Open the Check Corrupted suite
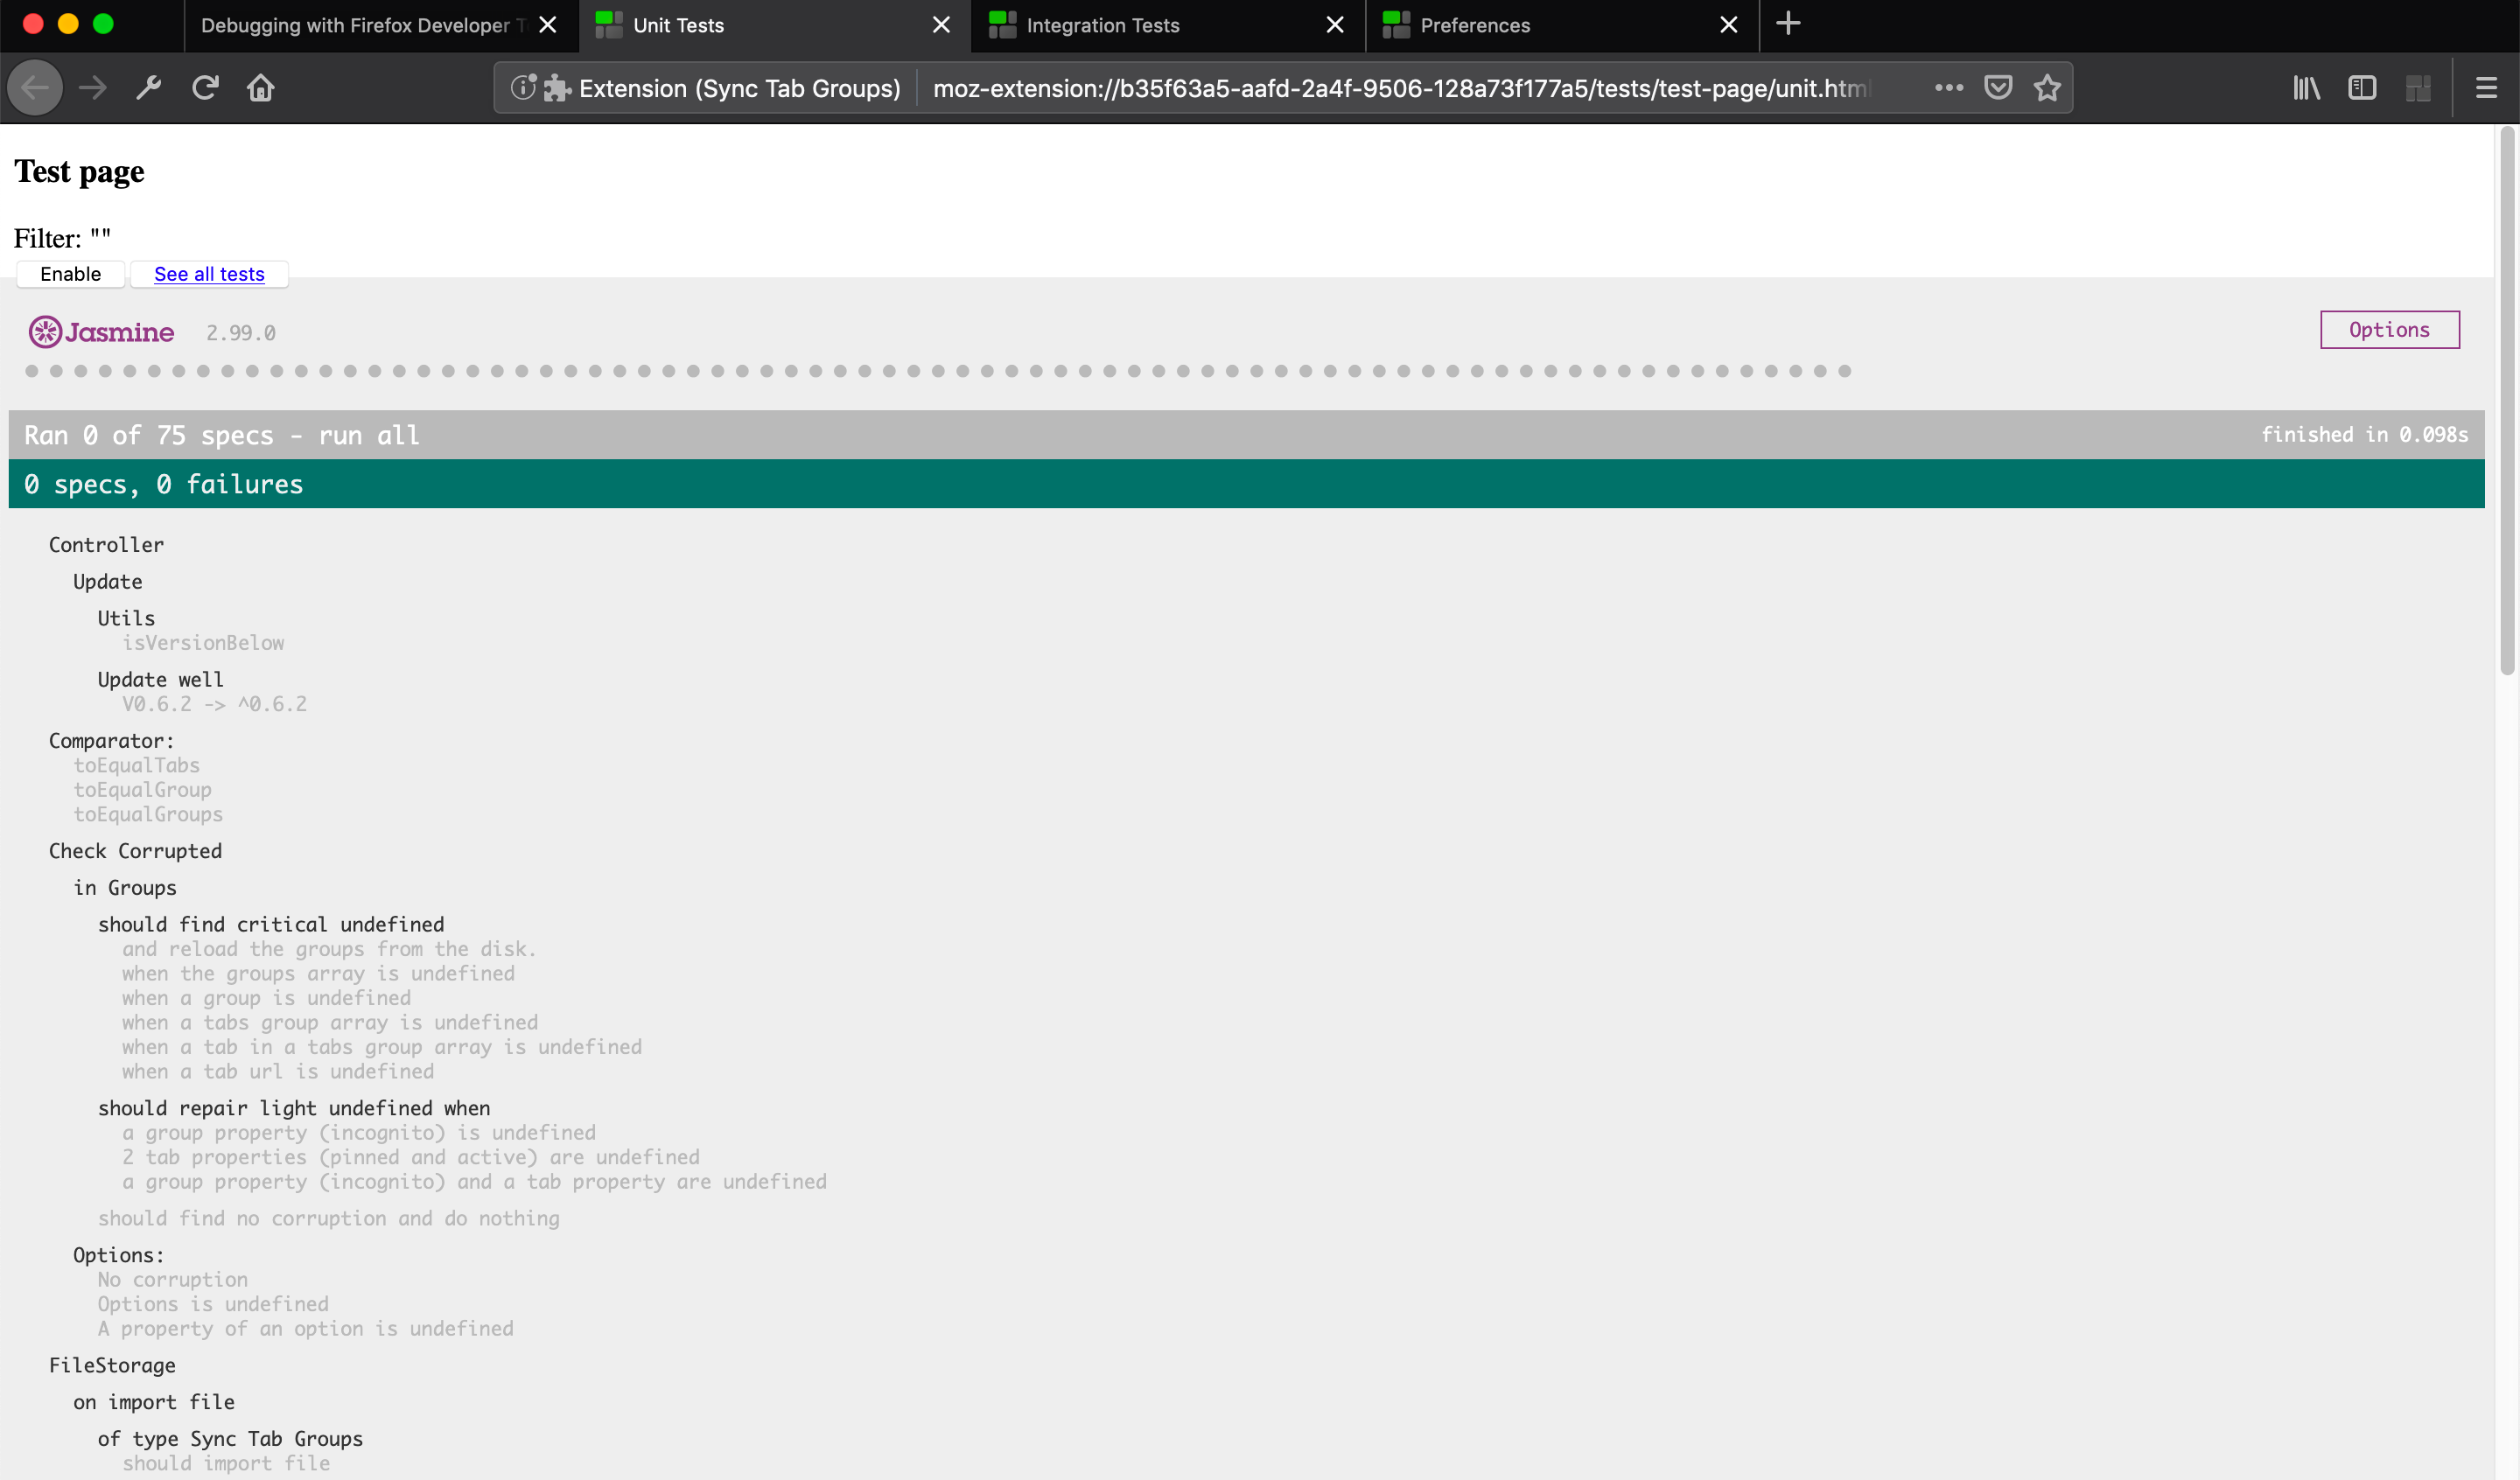Viewport: 2520px width, 1480px height. coord(135,851)
